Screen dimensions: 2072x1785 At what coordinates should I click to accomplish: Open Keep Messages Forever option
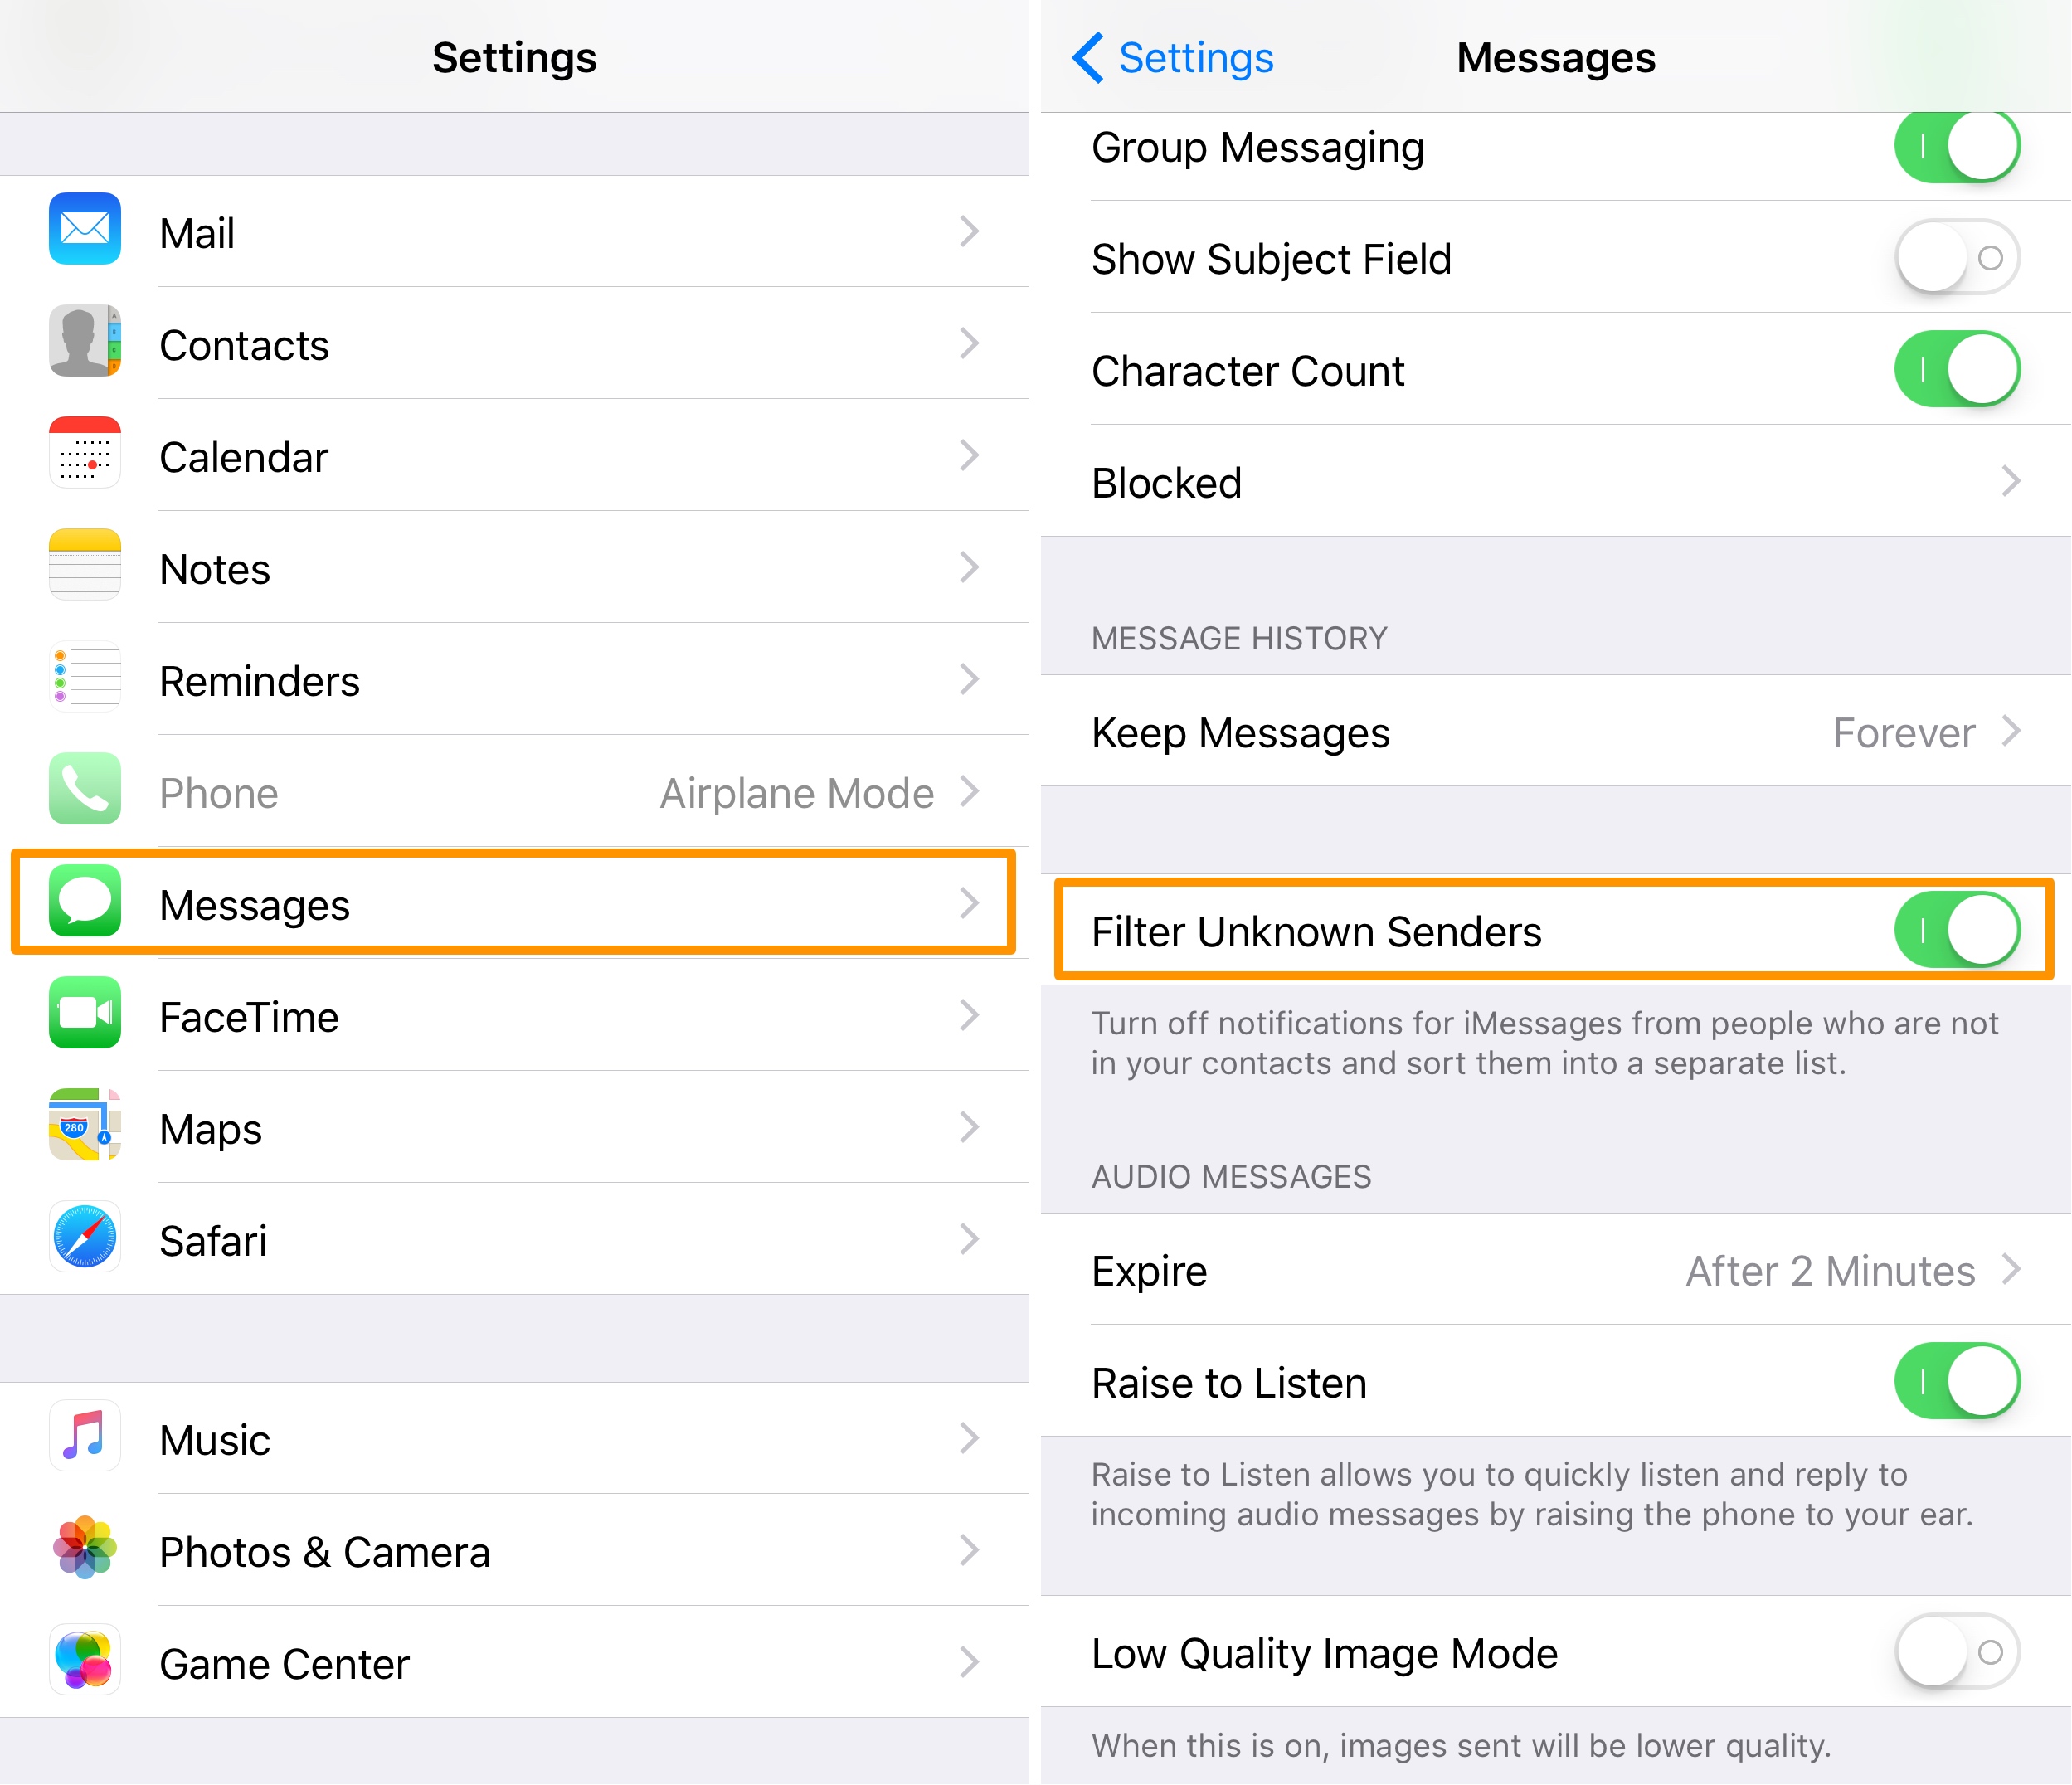(x=1556, y=732)
